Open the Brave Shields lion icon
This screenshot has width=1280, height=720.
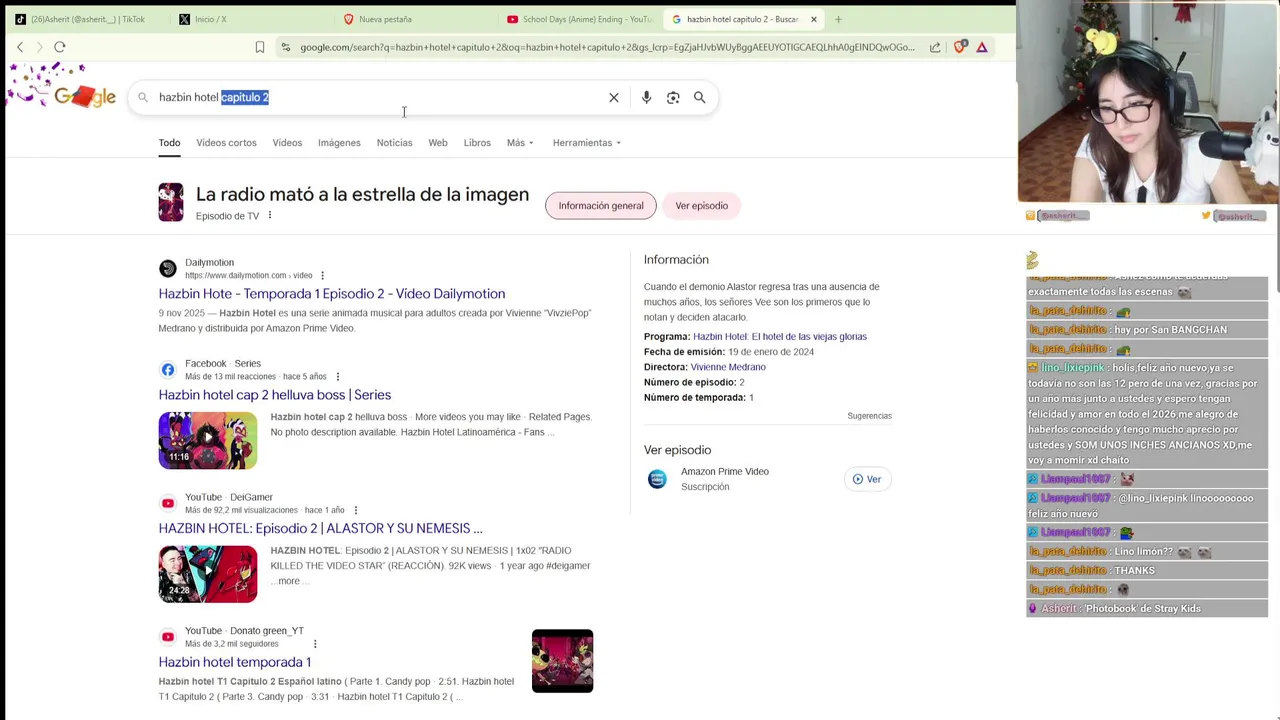[960, 47]
